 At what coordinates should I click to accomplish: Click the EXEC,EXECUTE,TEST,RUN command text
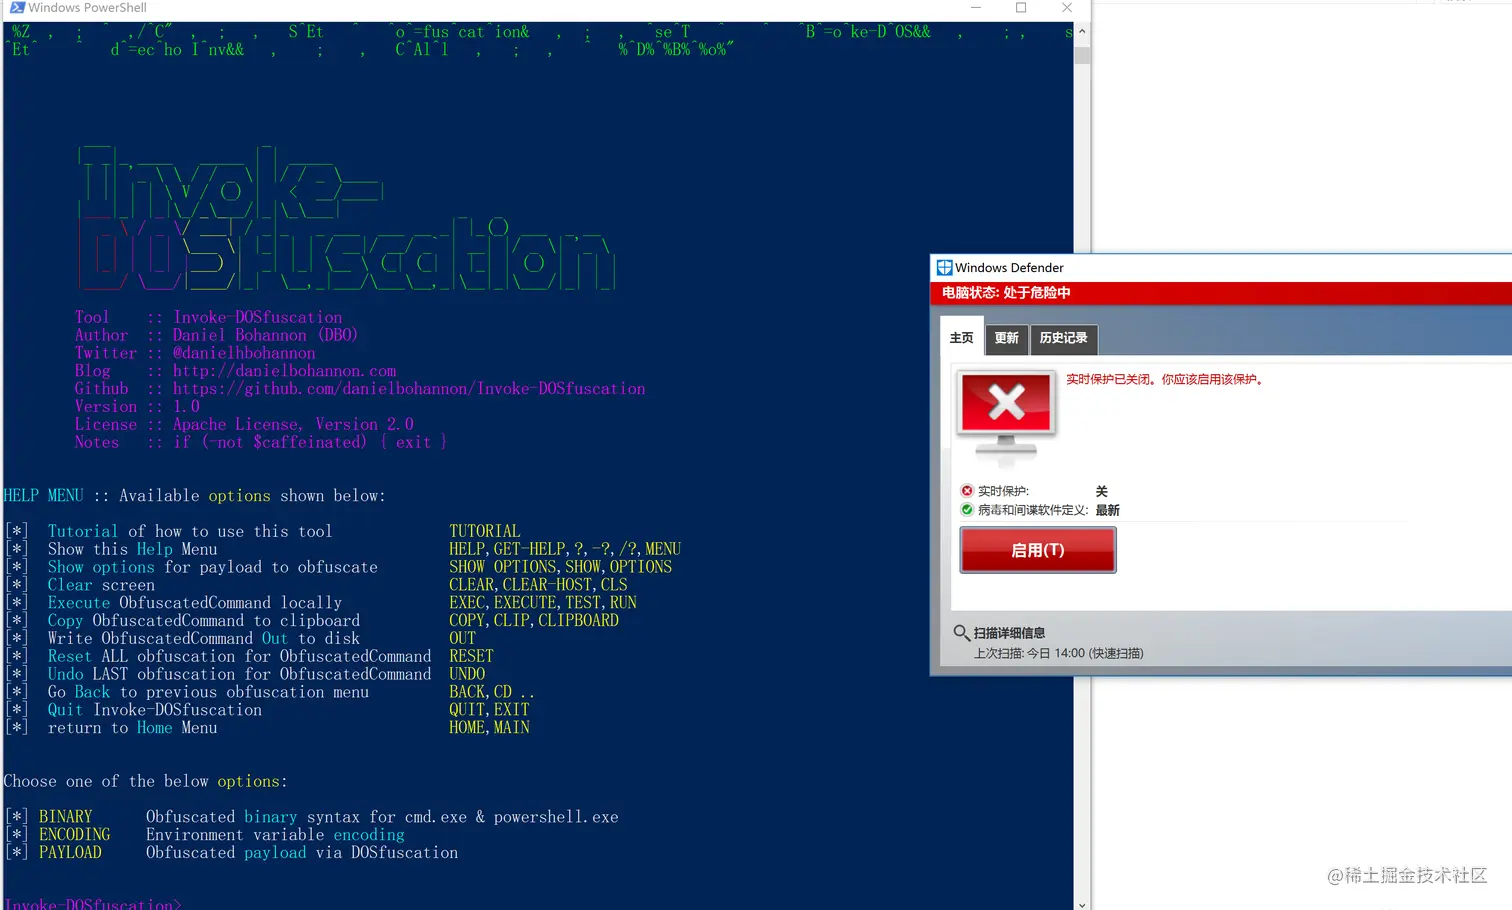point(543,603)
